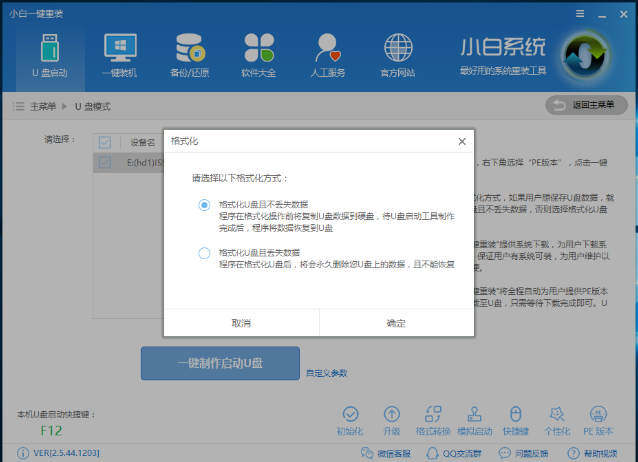
Task: Close the 格式化 dialog with X
Action: pyautogui.click(x=461, y=142)
